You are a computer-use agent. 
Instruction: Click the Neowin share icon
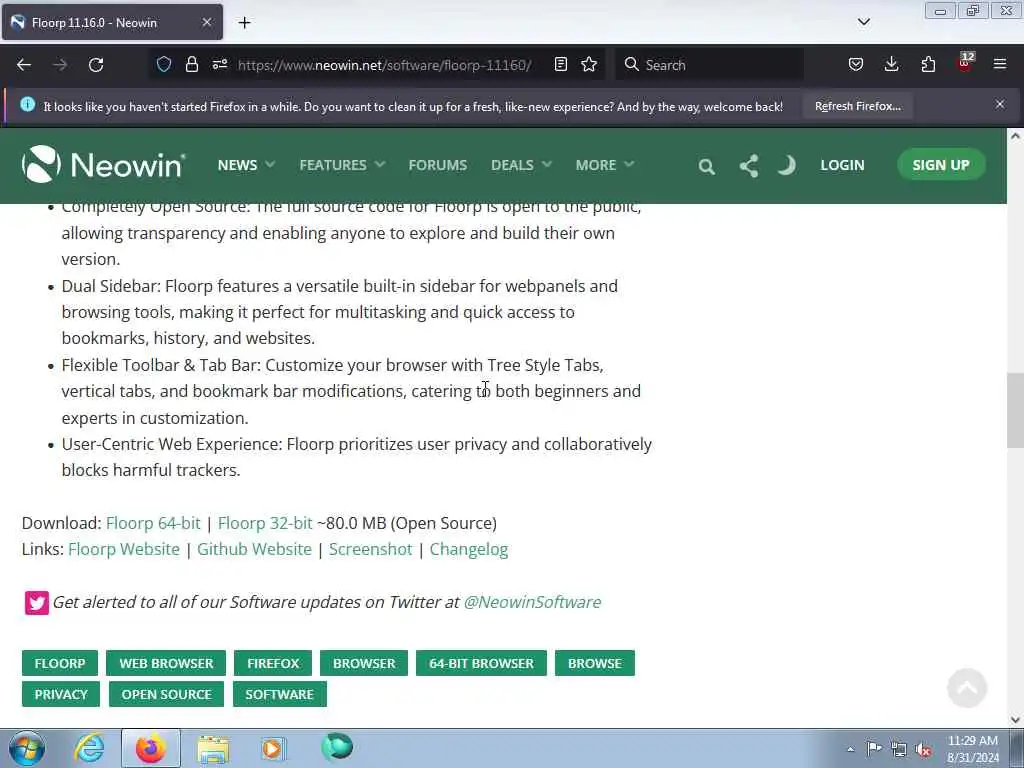click(x=748, y=166)
